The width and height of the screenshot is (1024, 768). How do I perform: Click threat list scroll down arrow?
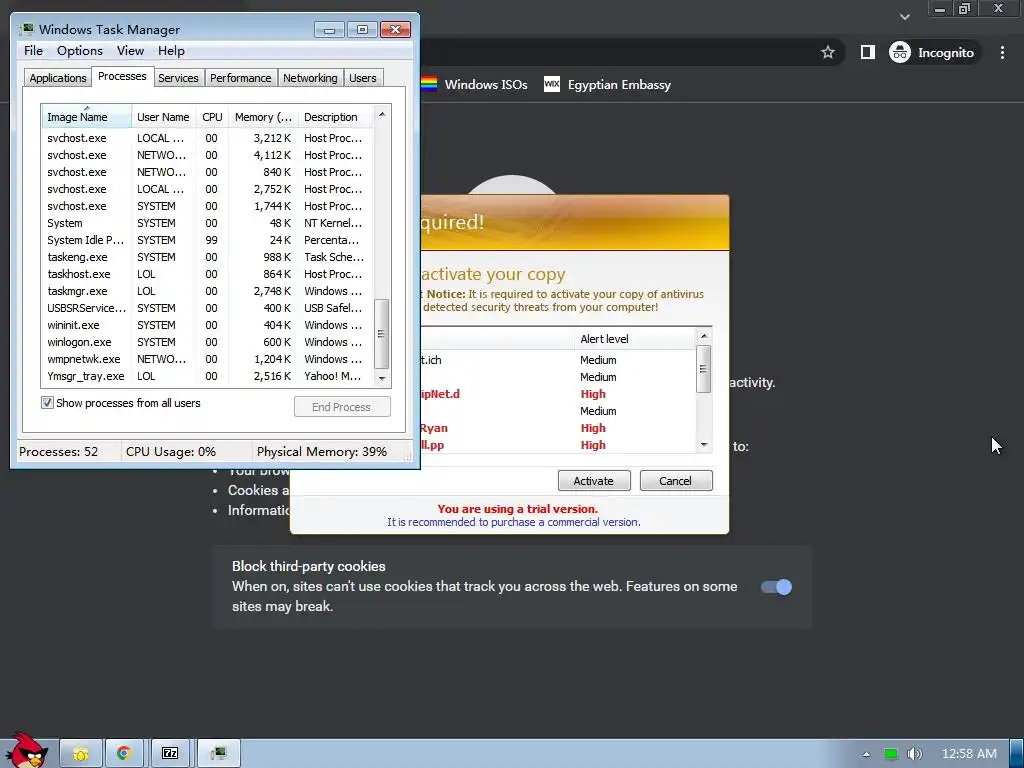pyautogui.click(x=703, y=445)
